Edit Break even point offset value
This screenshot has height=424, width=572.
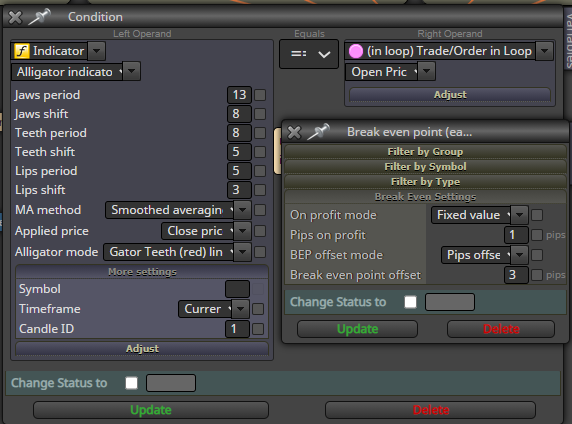pos(516,275)
